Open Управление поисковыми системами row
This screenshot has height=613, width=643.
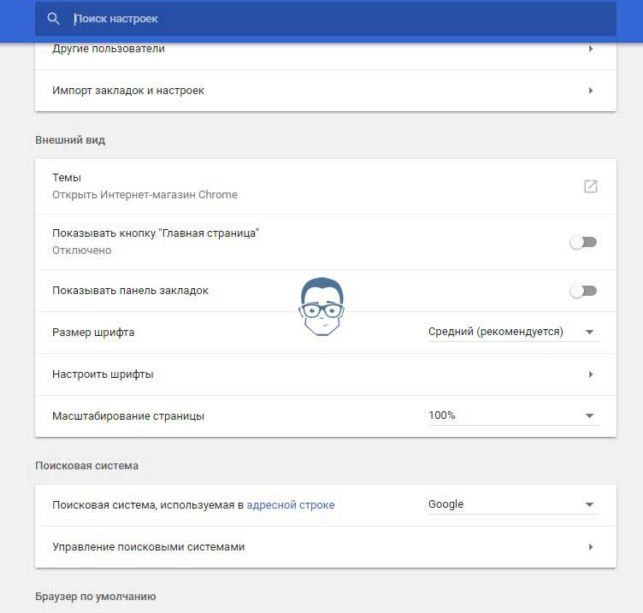326,547
